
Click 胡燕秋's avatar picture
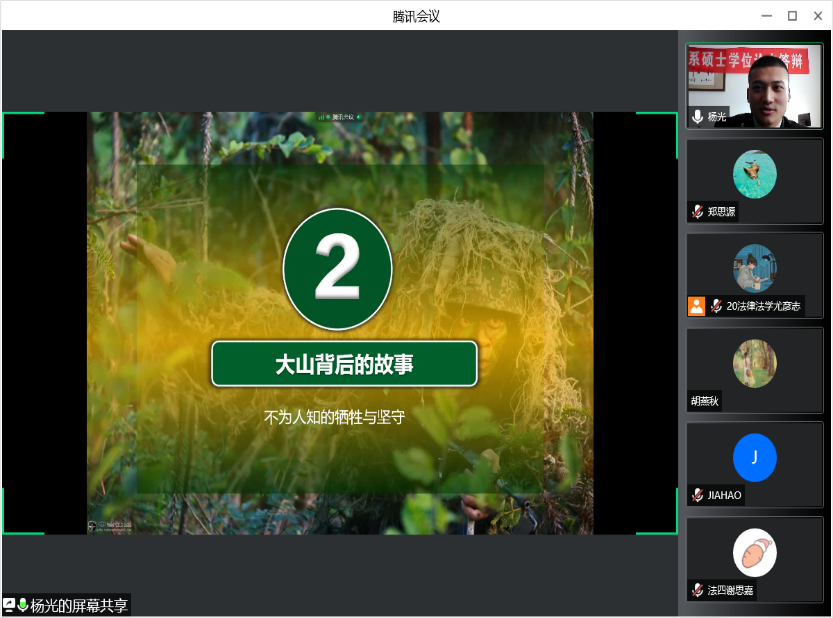point(754,364)
